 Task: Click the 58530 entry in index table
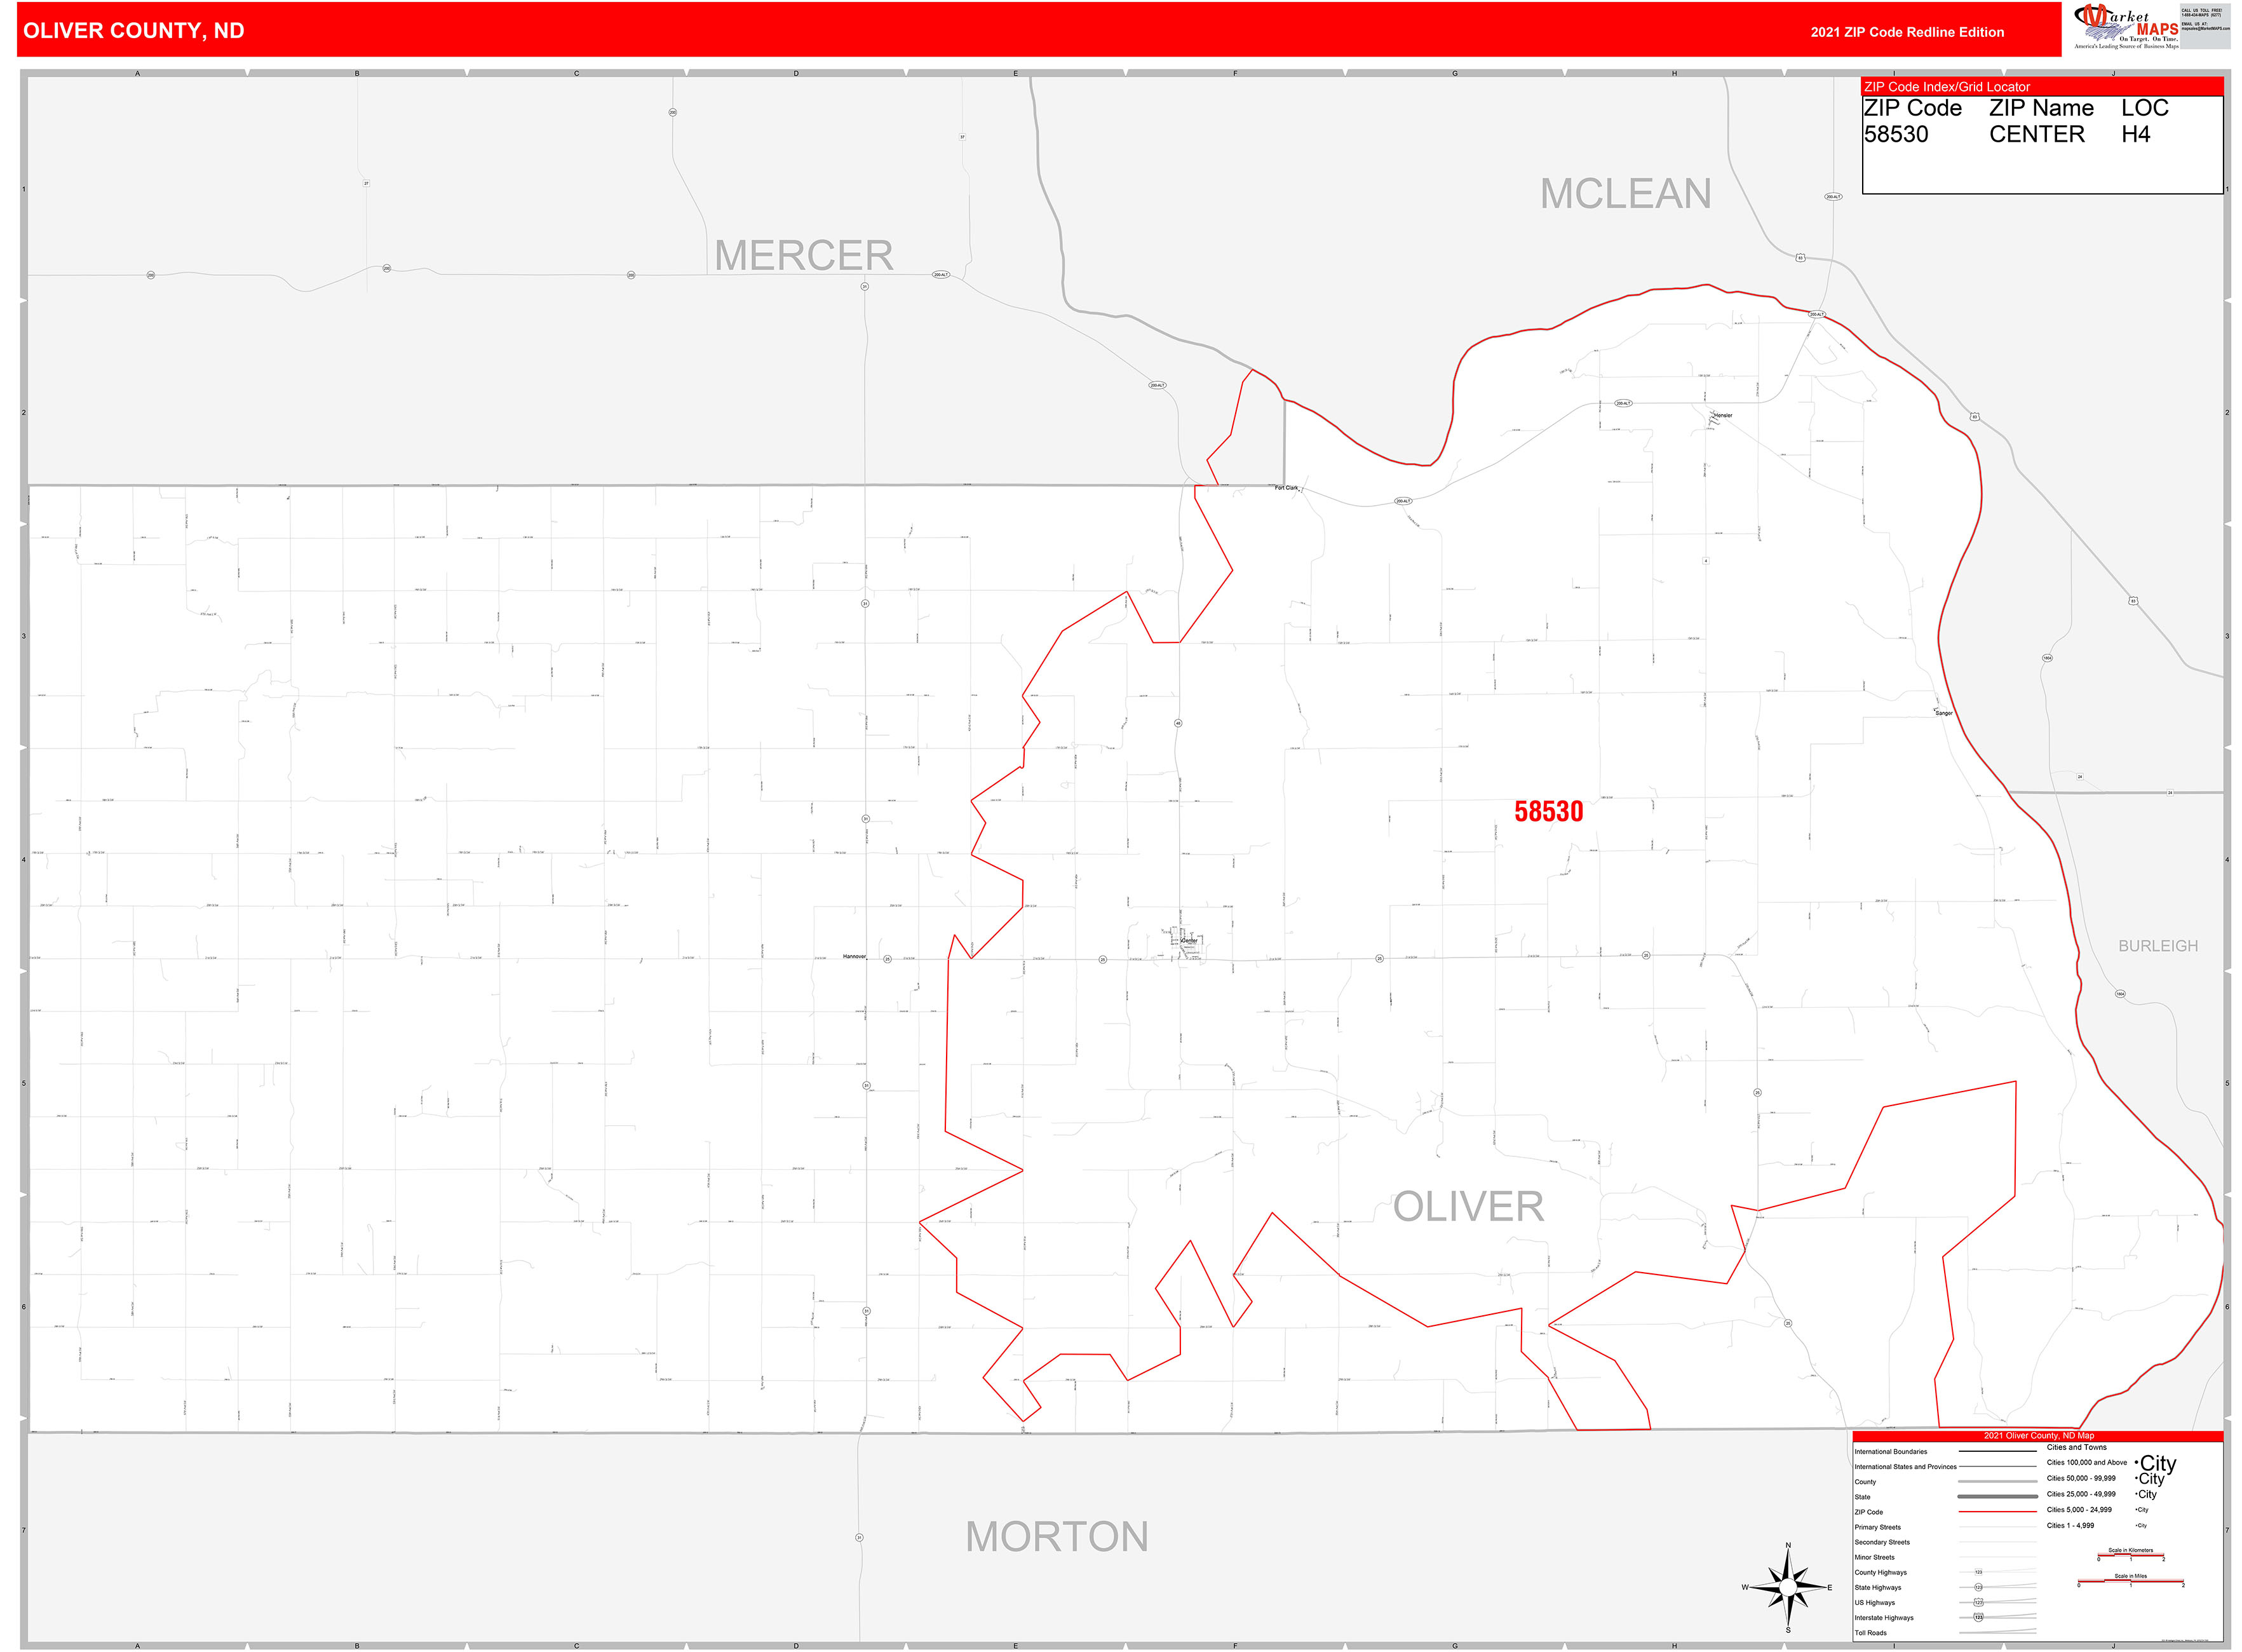[1895, 134]
